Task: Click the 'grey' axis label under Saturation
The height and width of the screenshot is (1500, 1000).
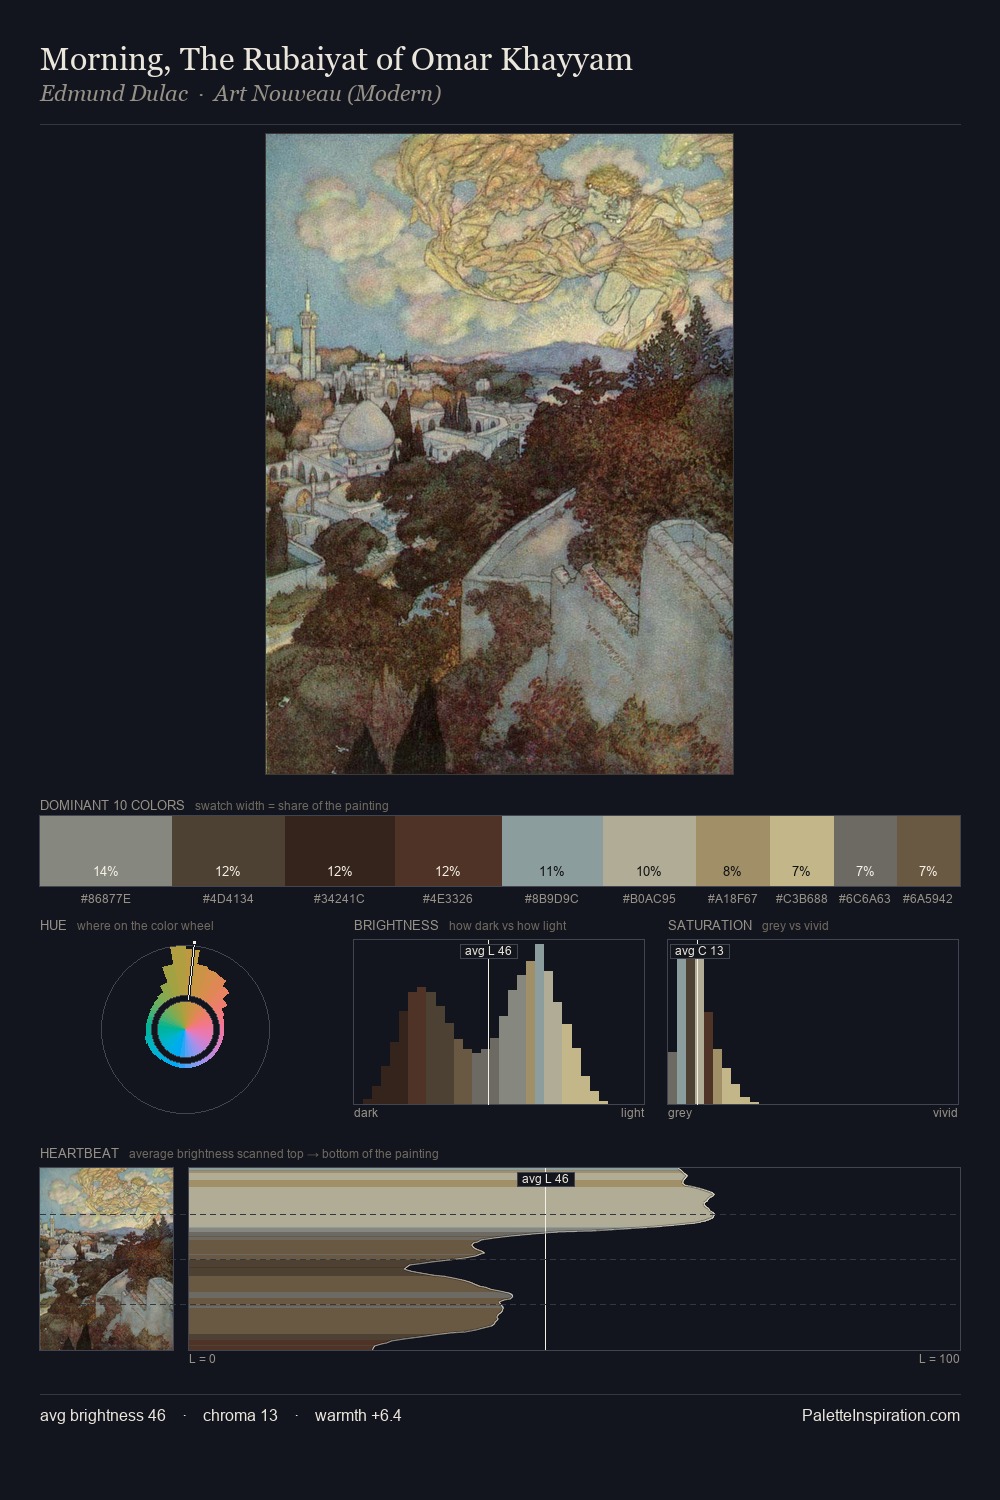Action: 680,1113
